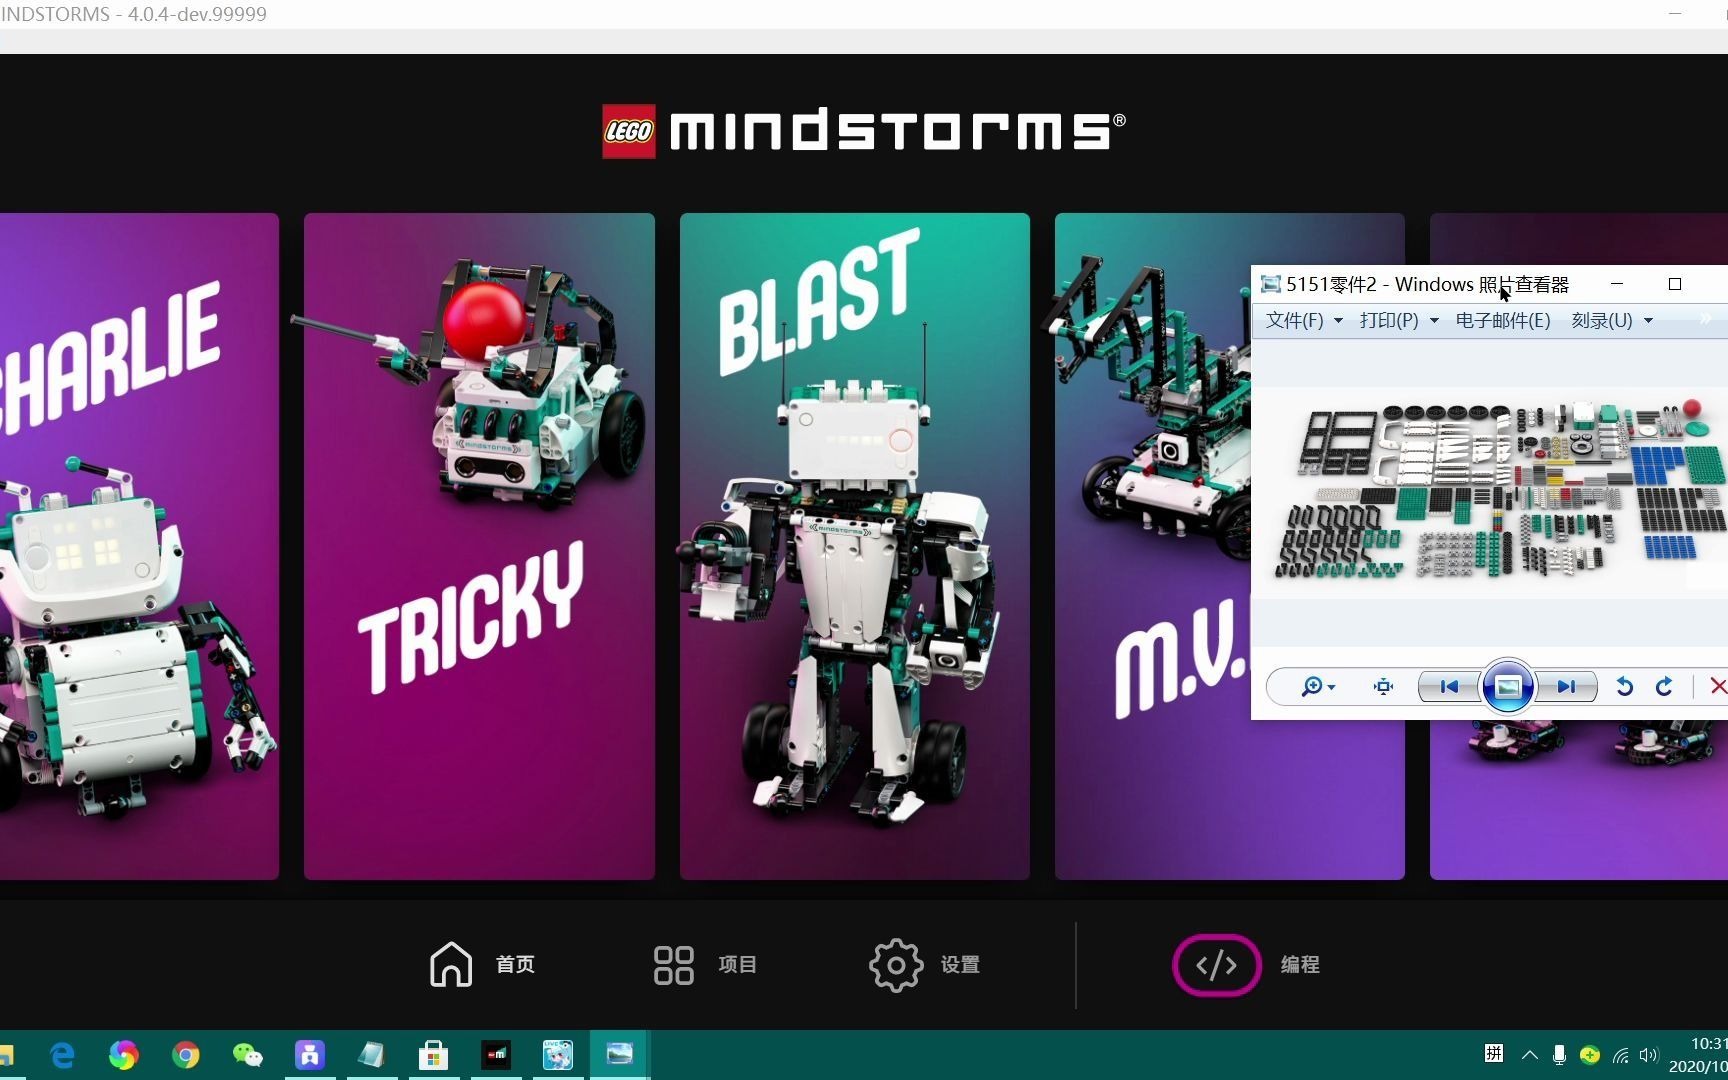1728x1080 pixels.
Task: Expand the 刻录(U) dropdown arrow
Action: coord(1648,321)
